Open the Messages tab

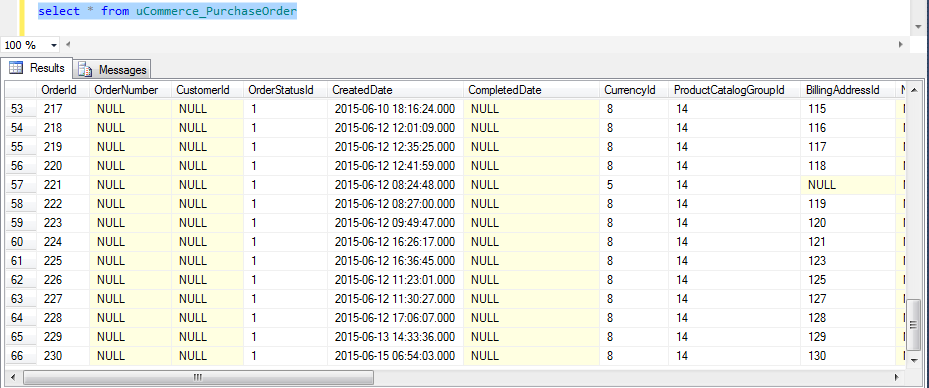pyautogui.click(x=112, y=69)
